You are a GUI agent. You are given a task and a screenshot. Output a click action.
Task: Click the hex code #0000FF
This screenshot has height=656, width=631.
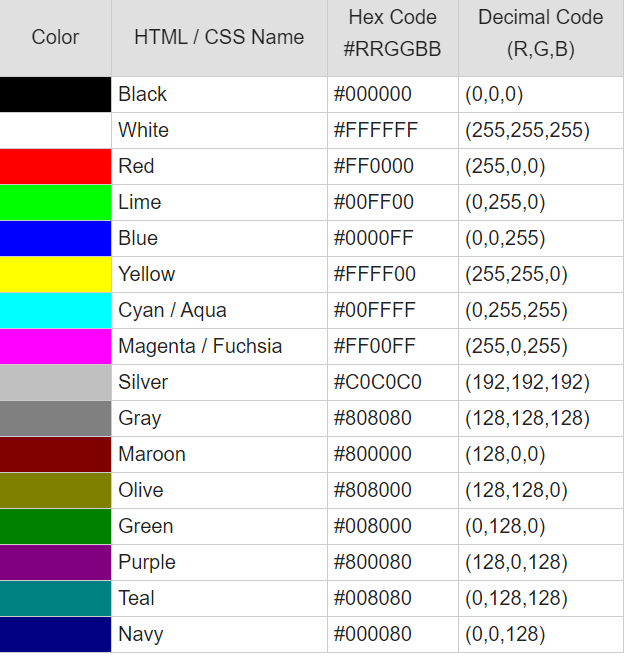(374, 238)
